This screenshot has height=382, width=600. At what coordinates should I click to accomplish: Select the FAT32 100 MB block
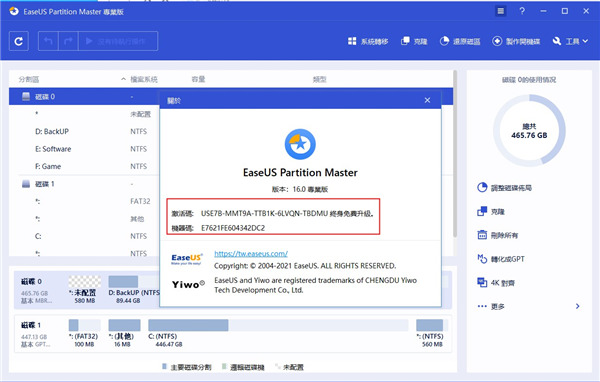click(84, 334)
